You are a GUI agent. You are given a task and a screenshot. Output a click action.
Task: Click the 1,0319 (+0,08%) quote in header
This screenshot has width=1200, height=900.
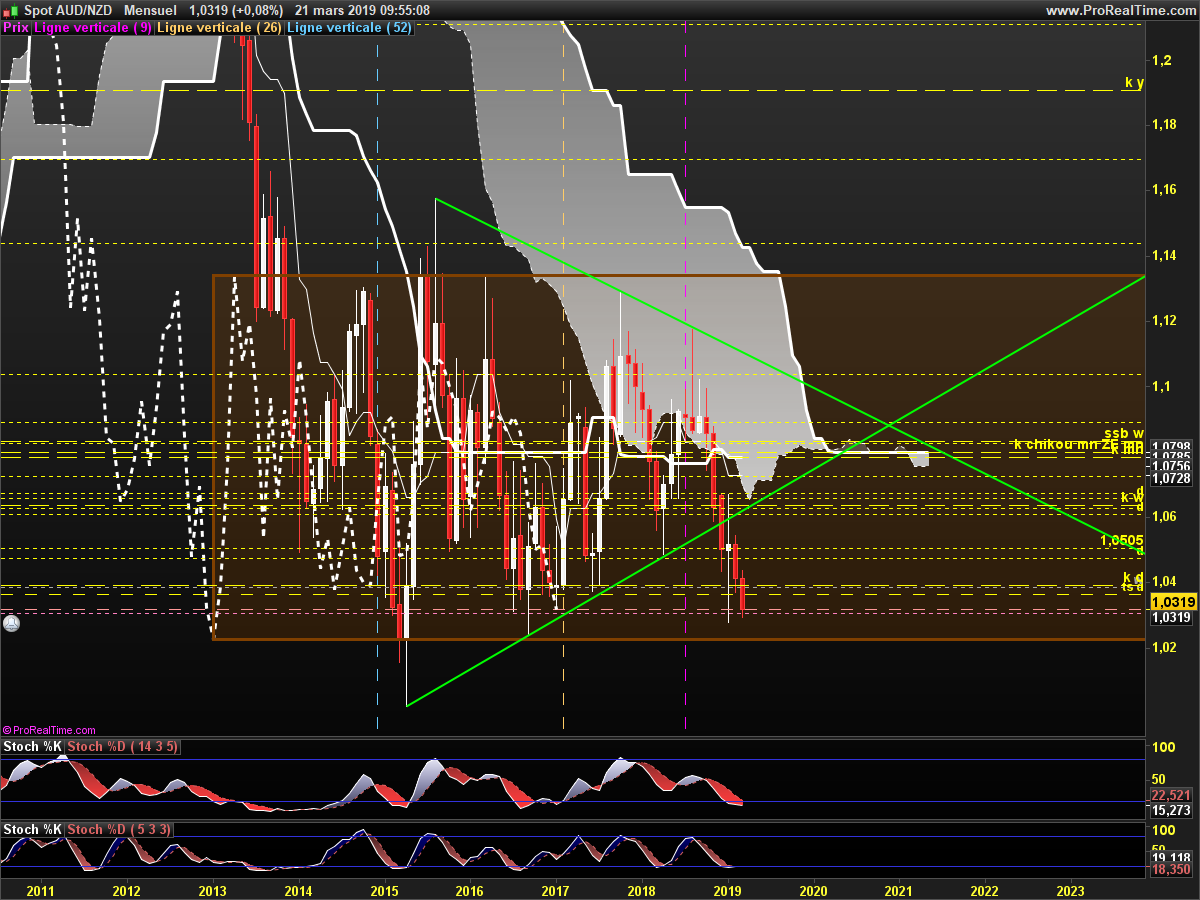[x=236, y=10]
